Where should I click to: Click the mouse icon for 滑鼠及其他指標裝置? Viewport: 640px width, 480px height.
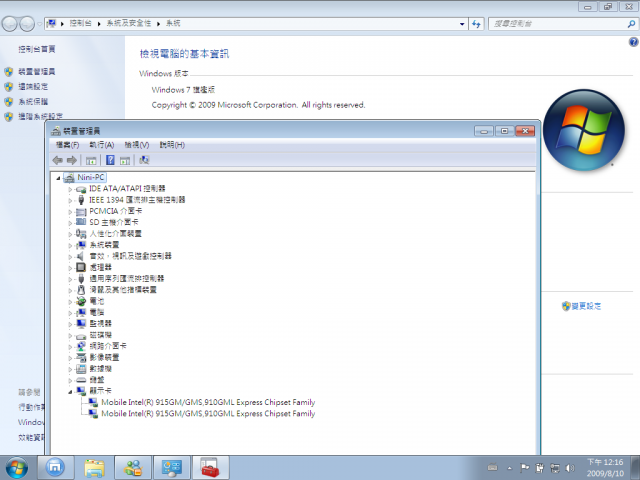pyautogui.click(x=81, y=290)
